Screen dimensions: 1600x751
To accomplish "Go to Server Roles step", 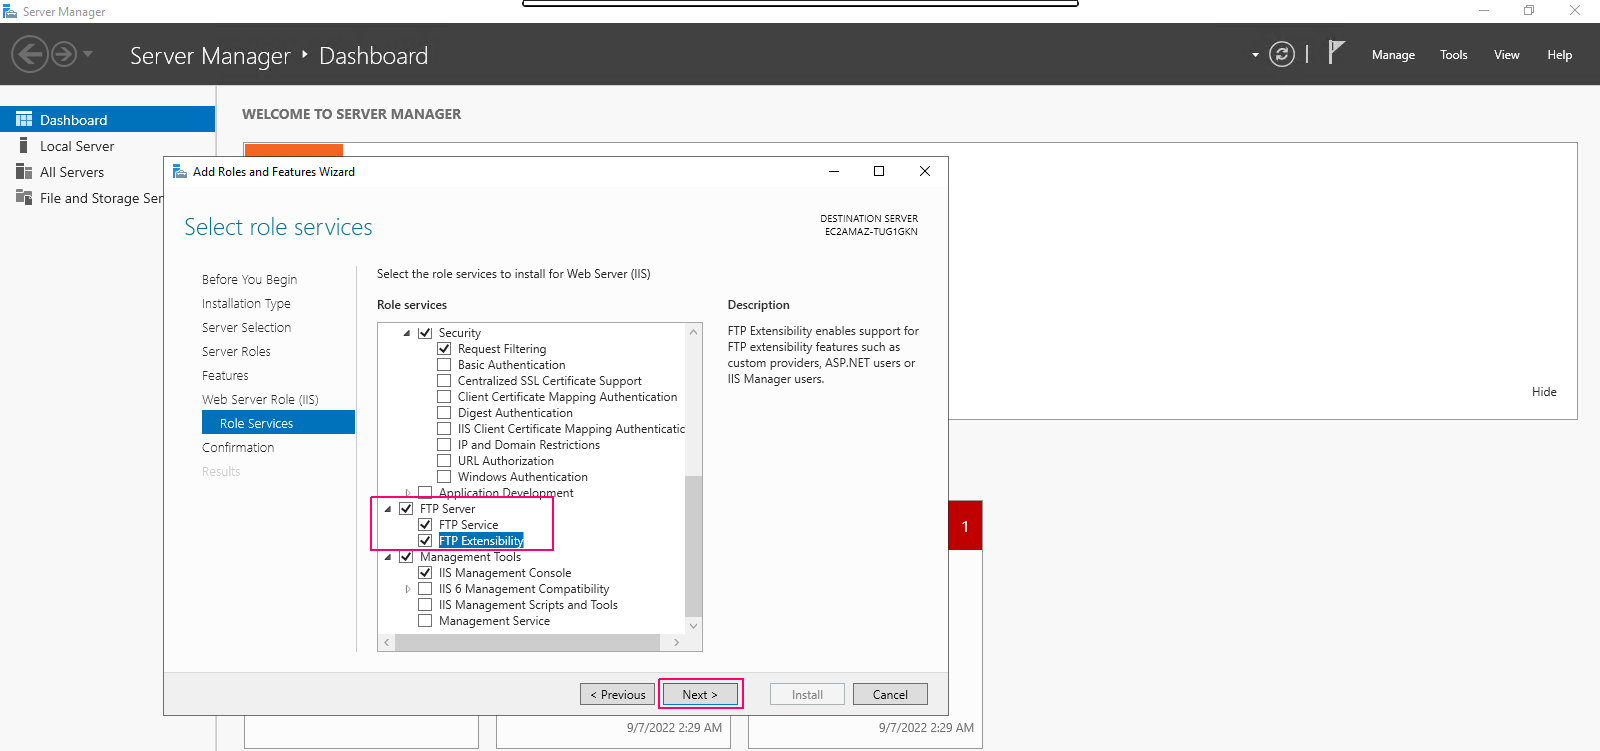I will pos(236,351).
